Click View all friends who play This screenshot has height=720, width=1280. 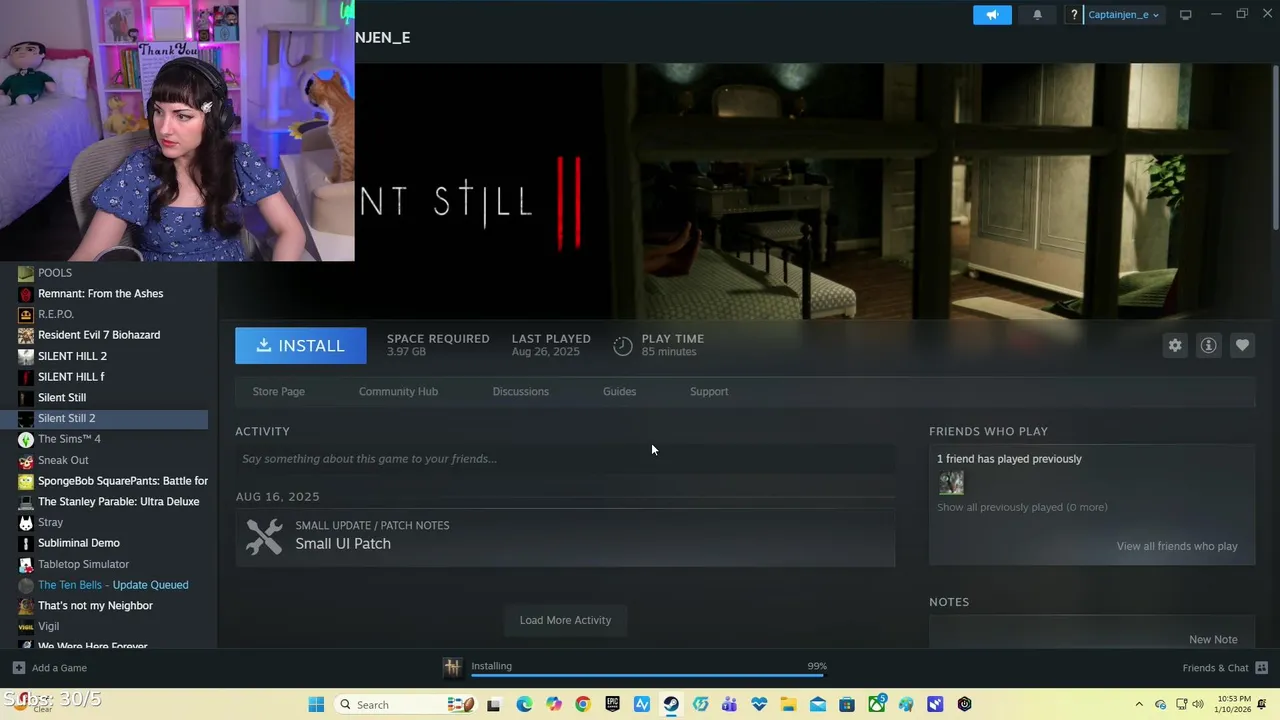click(1177, 546)
